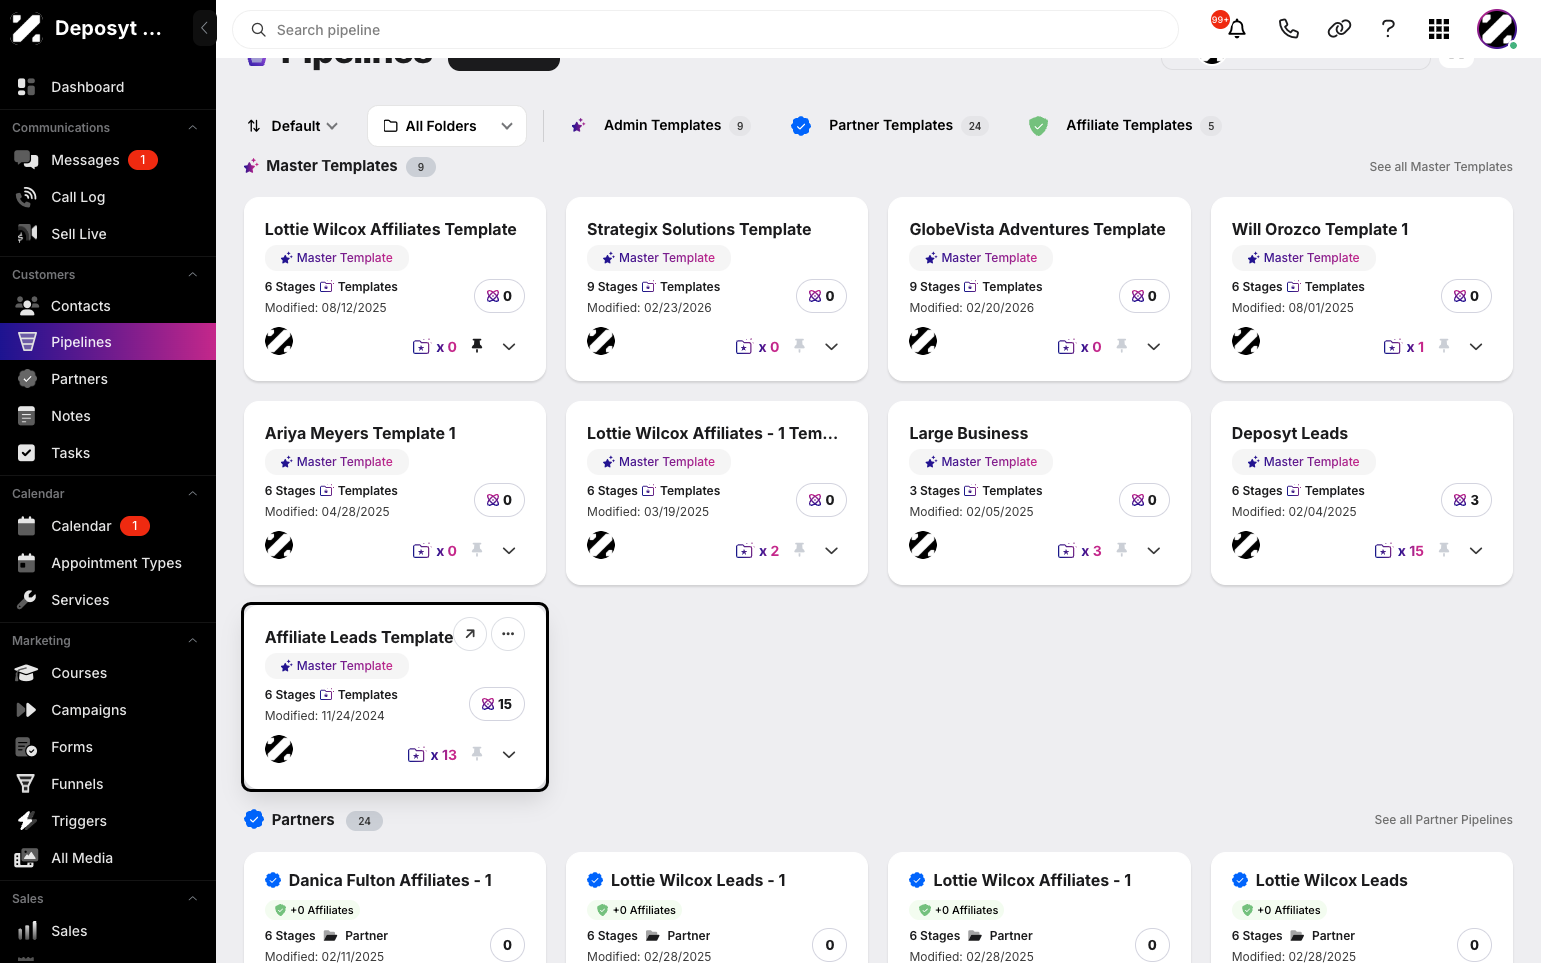Screen dimensions: 1541x963
Task: Click the Search pipeline field
Action: (705, 30)
